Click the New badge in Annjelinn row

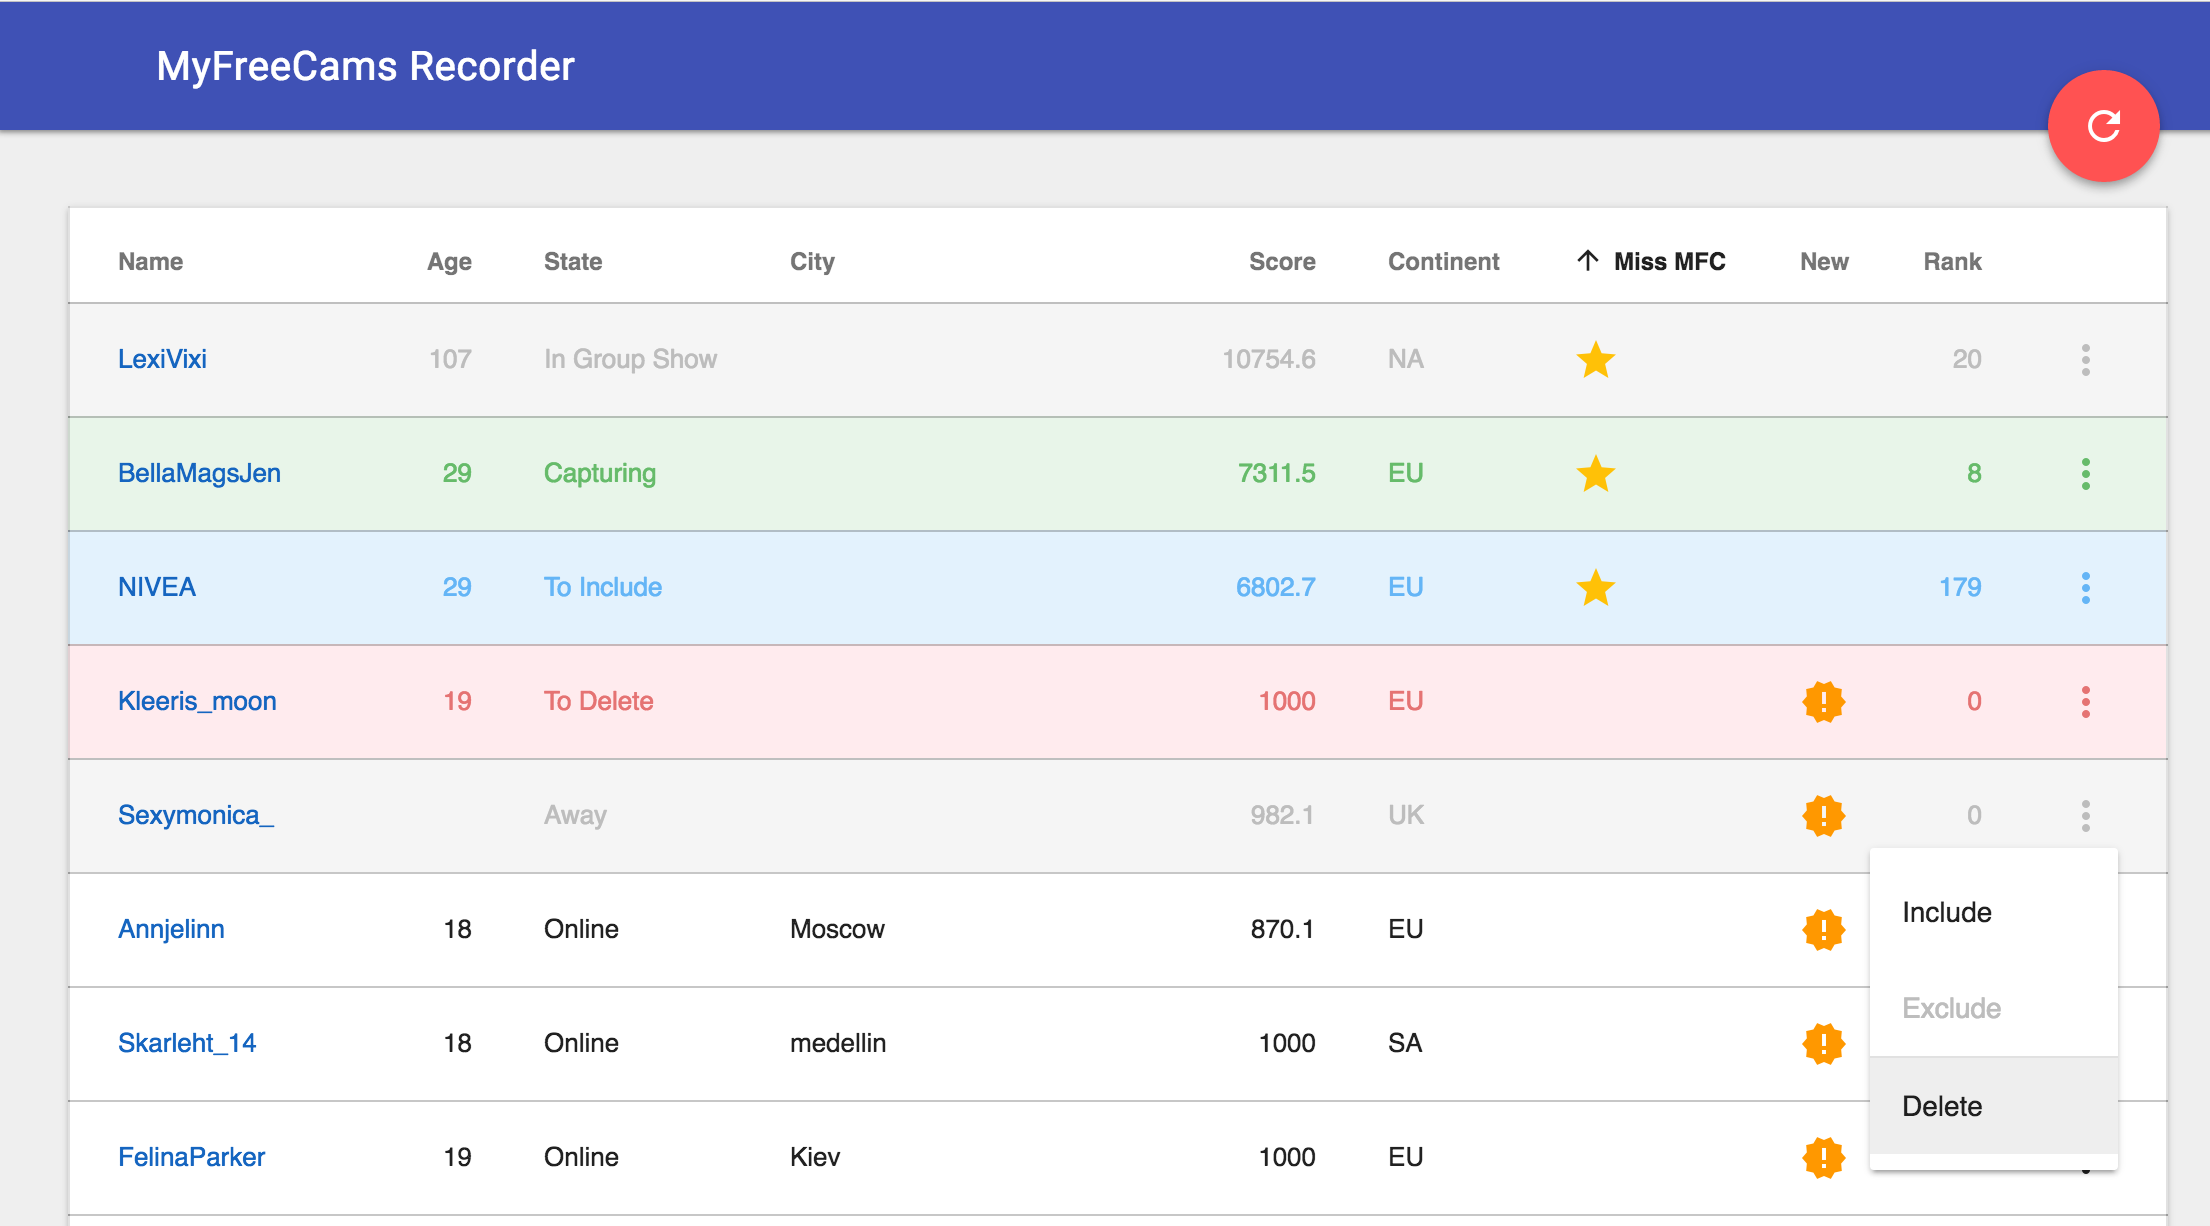[x=1823, y=930]
